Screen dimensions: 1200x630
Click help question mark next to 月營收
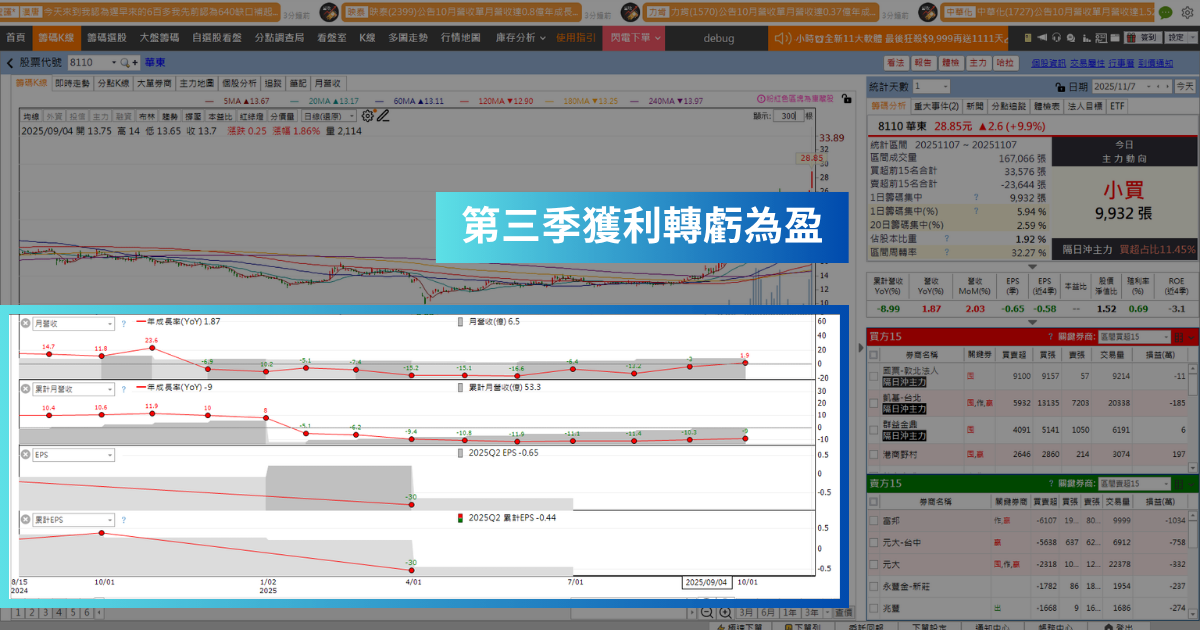coord(124,324)
